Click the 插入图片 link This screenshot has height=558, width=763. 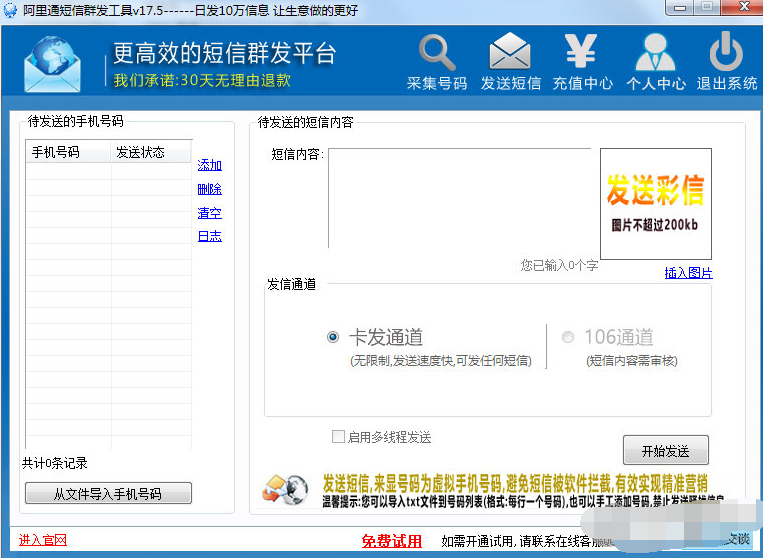pyautogui.click(x=688, y=273)
